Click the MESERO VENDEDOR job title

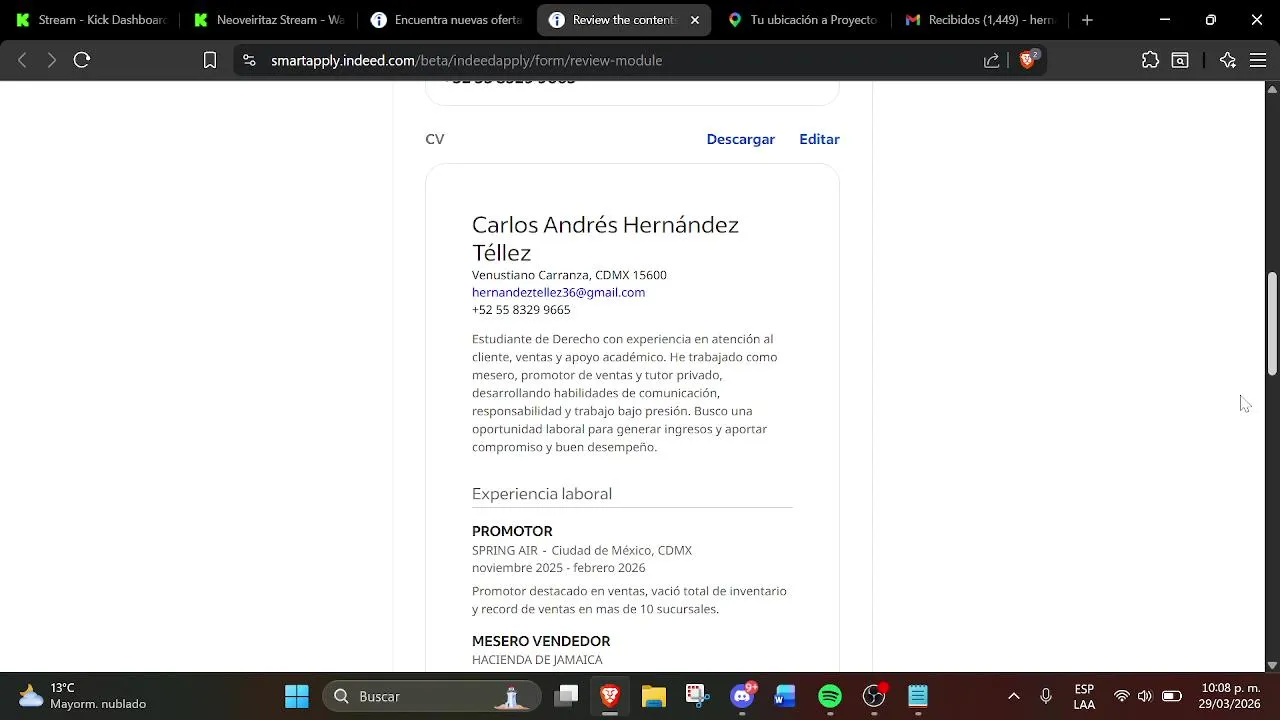click(541, 641)
